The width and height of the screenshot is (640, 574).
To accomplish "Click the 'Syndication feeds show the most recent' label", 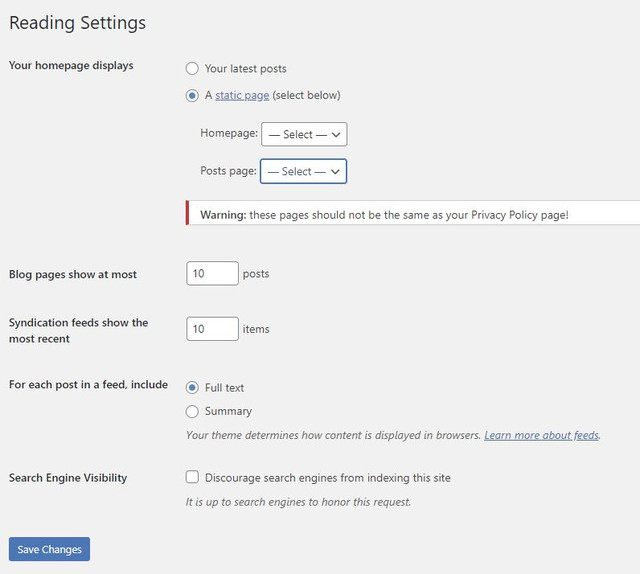I will pyautogui.click(x=78, y=331).
